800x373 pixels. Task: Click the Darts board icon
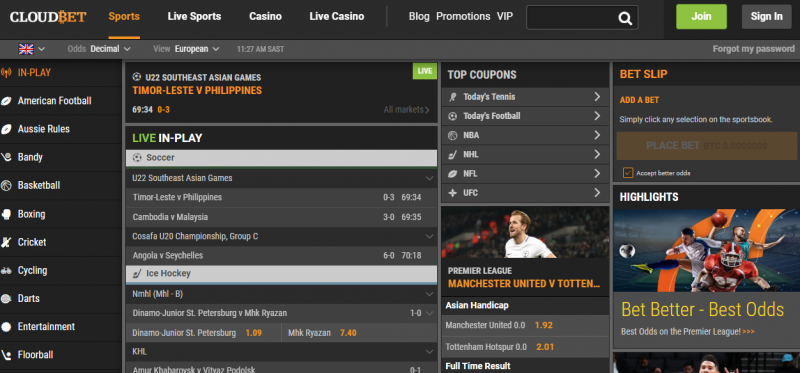click(6, 299)
